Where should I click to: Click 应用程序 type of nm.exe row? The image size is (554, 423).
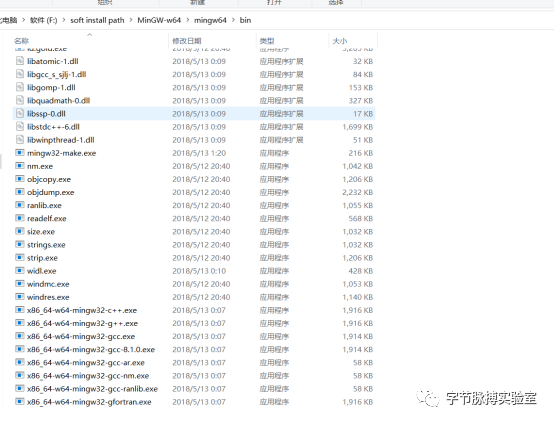(x=274, y=166)
